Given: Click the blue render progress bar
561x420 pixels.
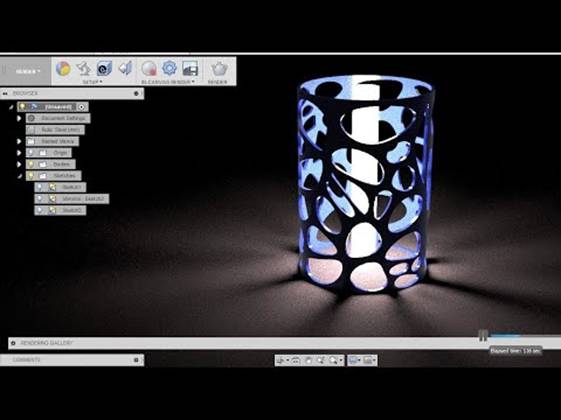Looking at the screenshot, I should pyautogui.click(x=505, y=336).
